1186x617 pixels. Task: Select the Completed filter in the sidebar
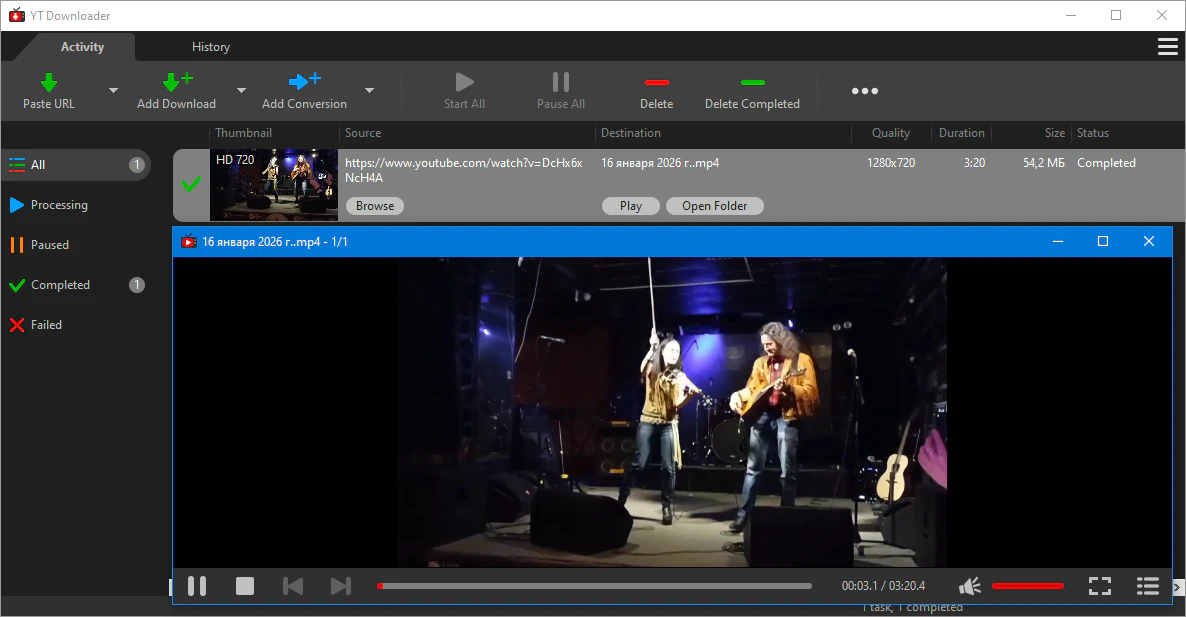pyautogui.click(x=60, y=285)
